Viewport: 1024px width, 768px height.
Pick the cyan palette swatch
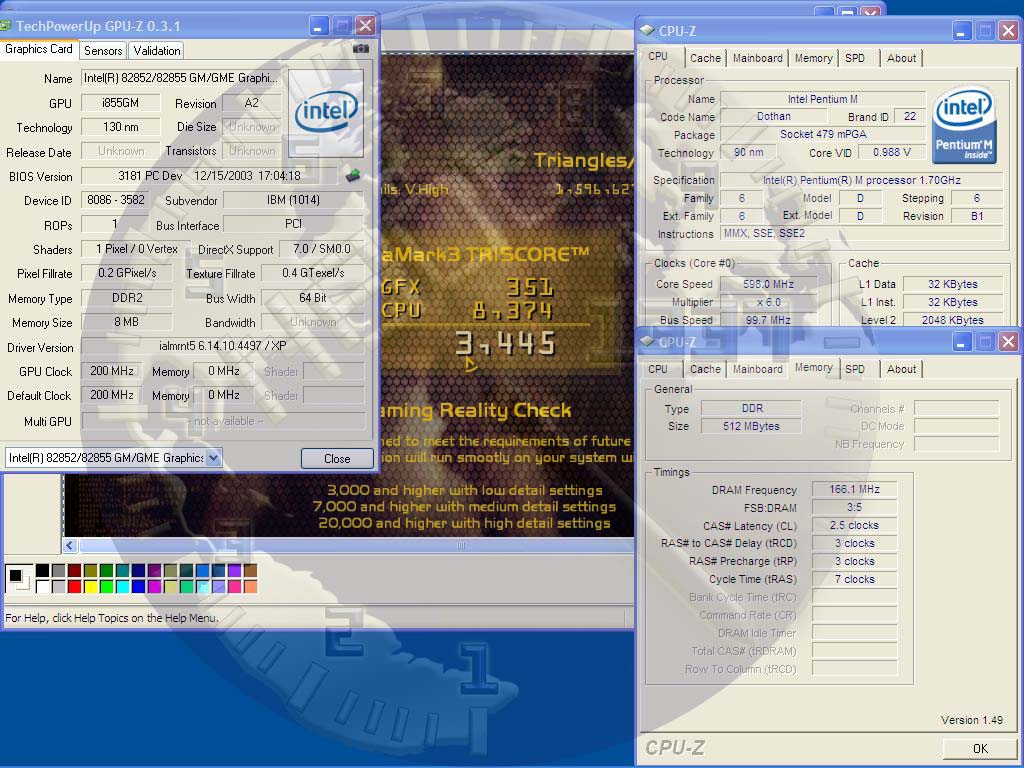(x=123, y=586)
